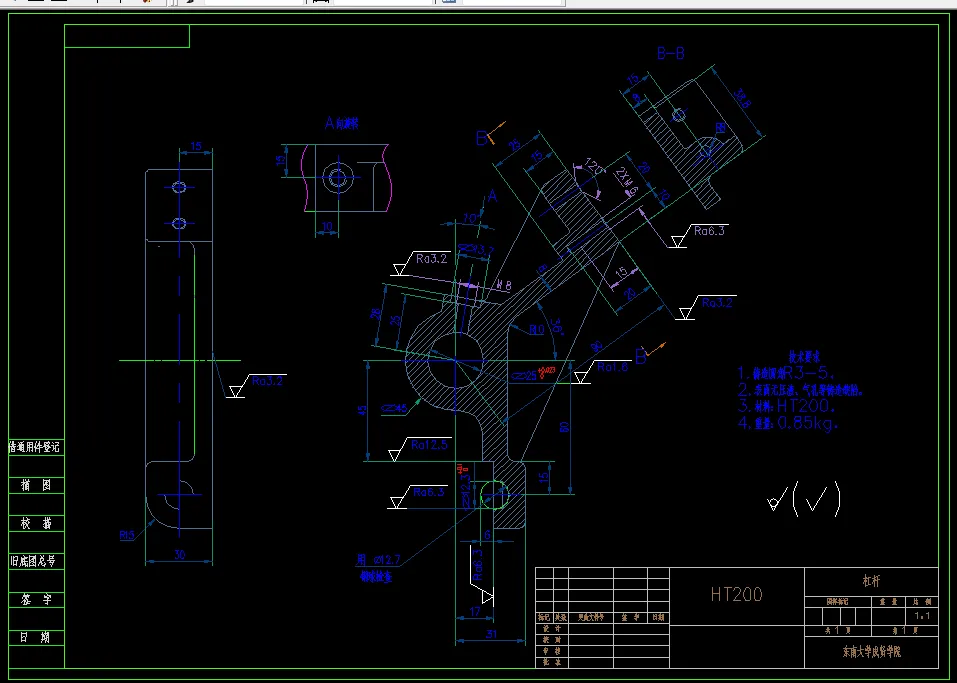Select the 36° angle dimension
Viewport: 957px width, 683px height.
(555, 327)
